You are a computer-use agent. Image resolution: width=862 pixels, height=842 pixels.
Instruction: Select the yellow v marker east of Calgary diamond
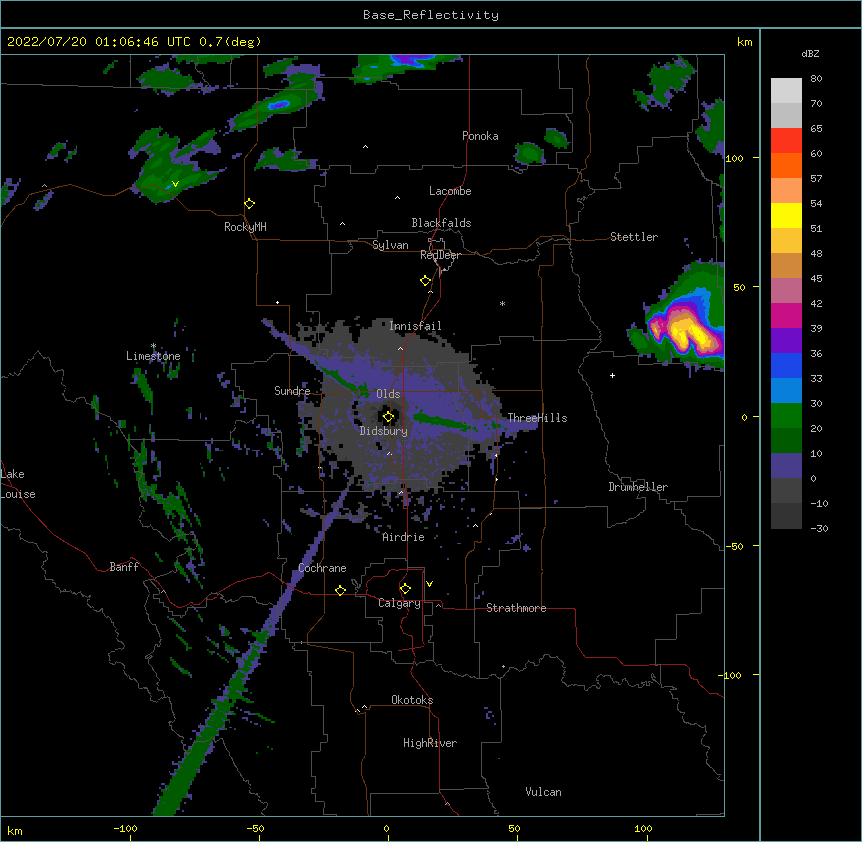[x=429, y=584]
